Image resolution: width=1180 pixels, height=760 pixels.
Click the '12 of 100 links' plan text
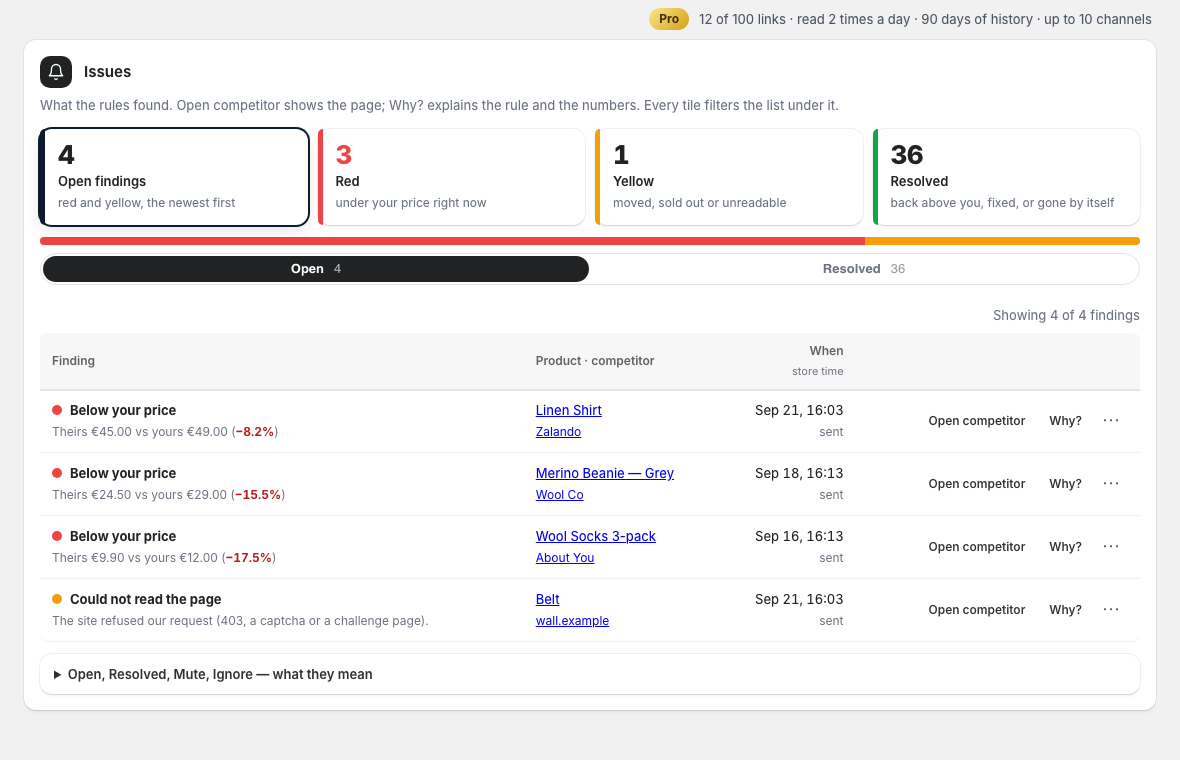point(742,20)
